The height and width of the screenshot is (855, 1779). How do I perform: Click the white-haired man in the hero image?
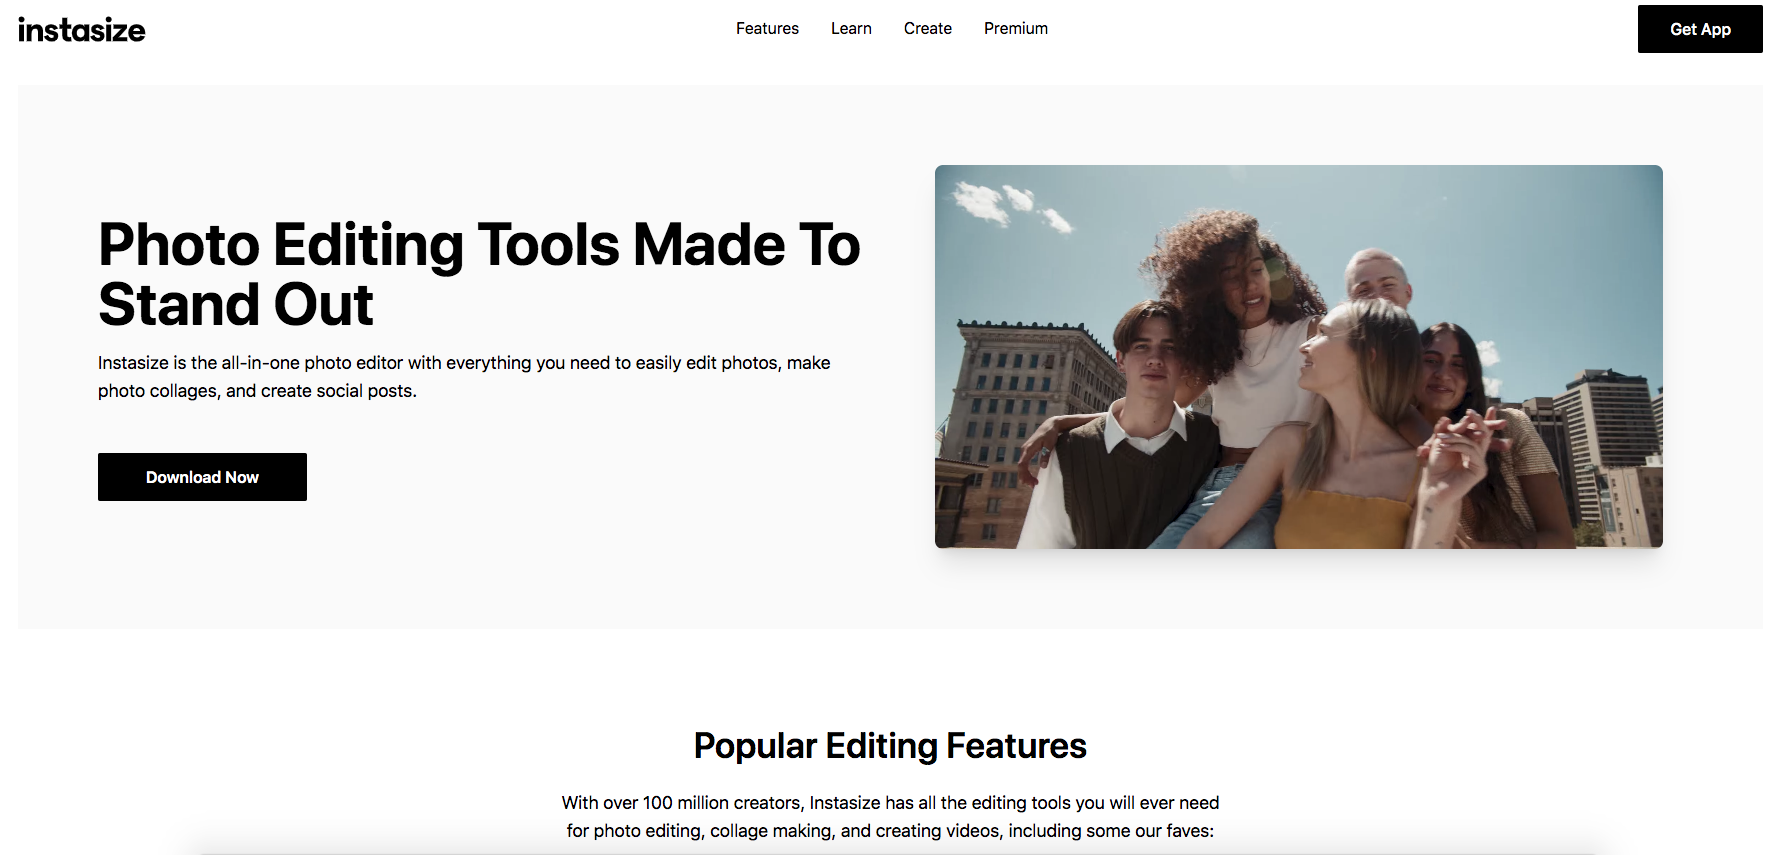tap(1378, 278)
